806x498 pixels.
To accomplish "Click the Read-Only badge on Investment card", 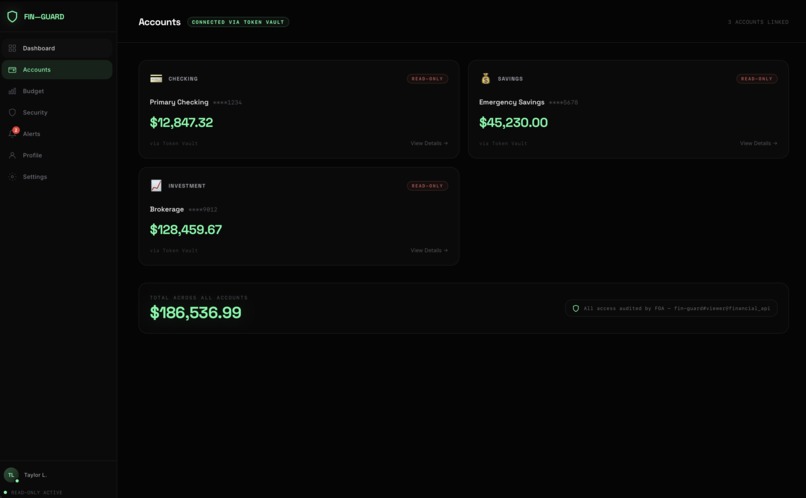I will (x=427, y=186).
